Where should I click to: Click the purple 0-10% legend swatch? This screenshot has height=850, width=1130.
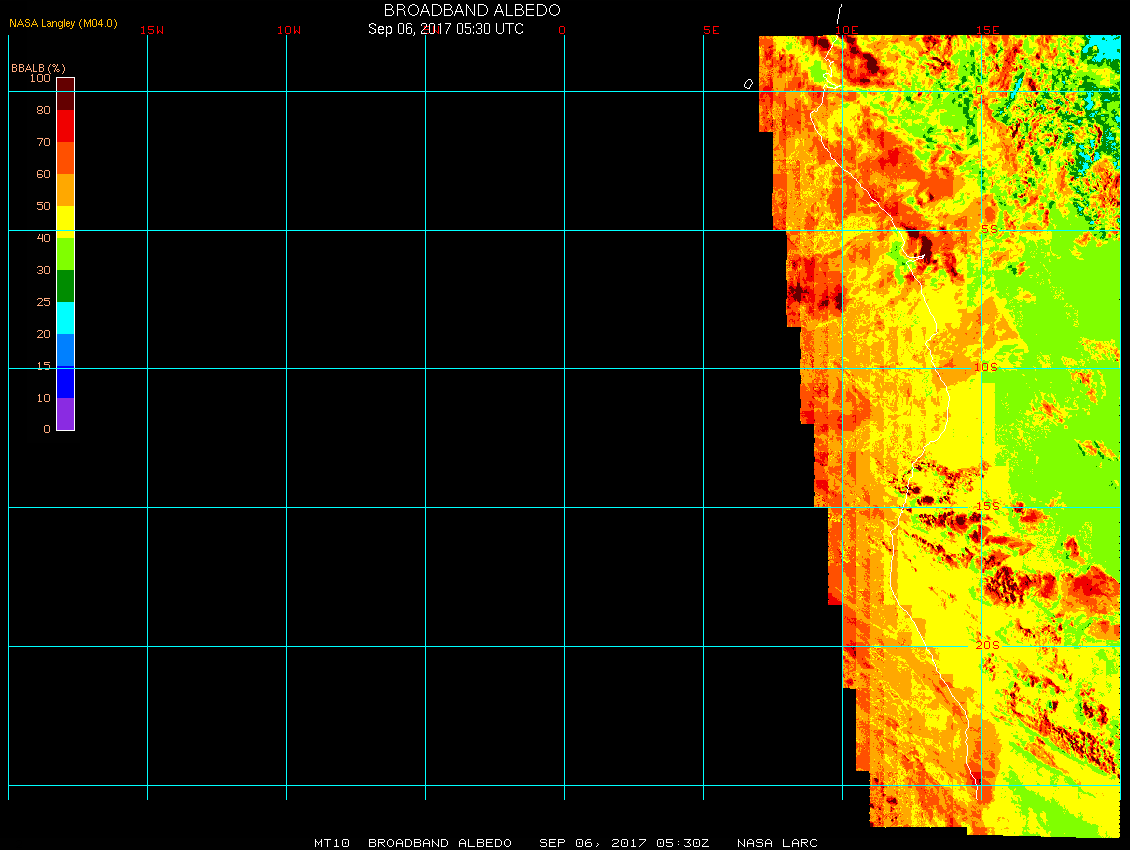65,413
